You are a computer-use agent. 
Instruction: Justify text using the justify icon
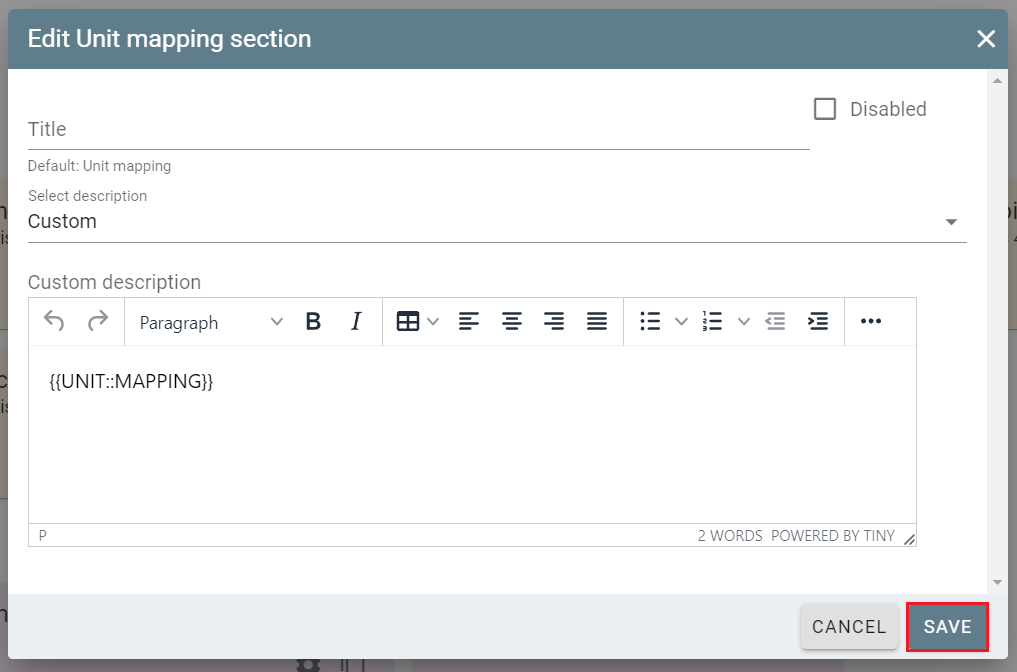[597, 321]
